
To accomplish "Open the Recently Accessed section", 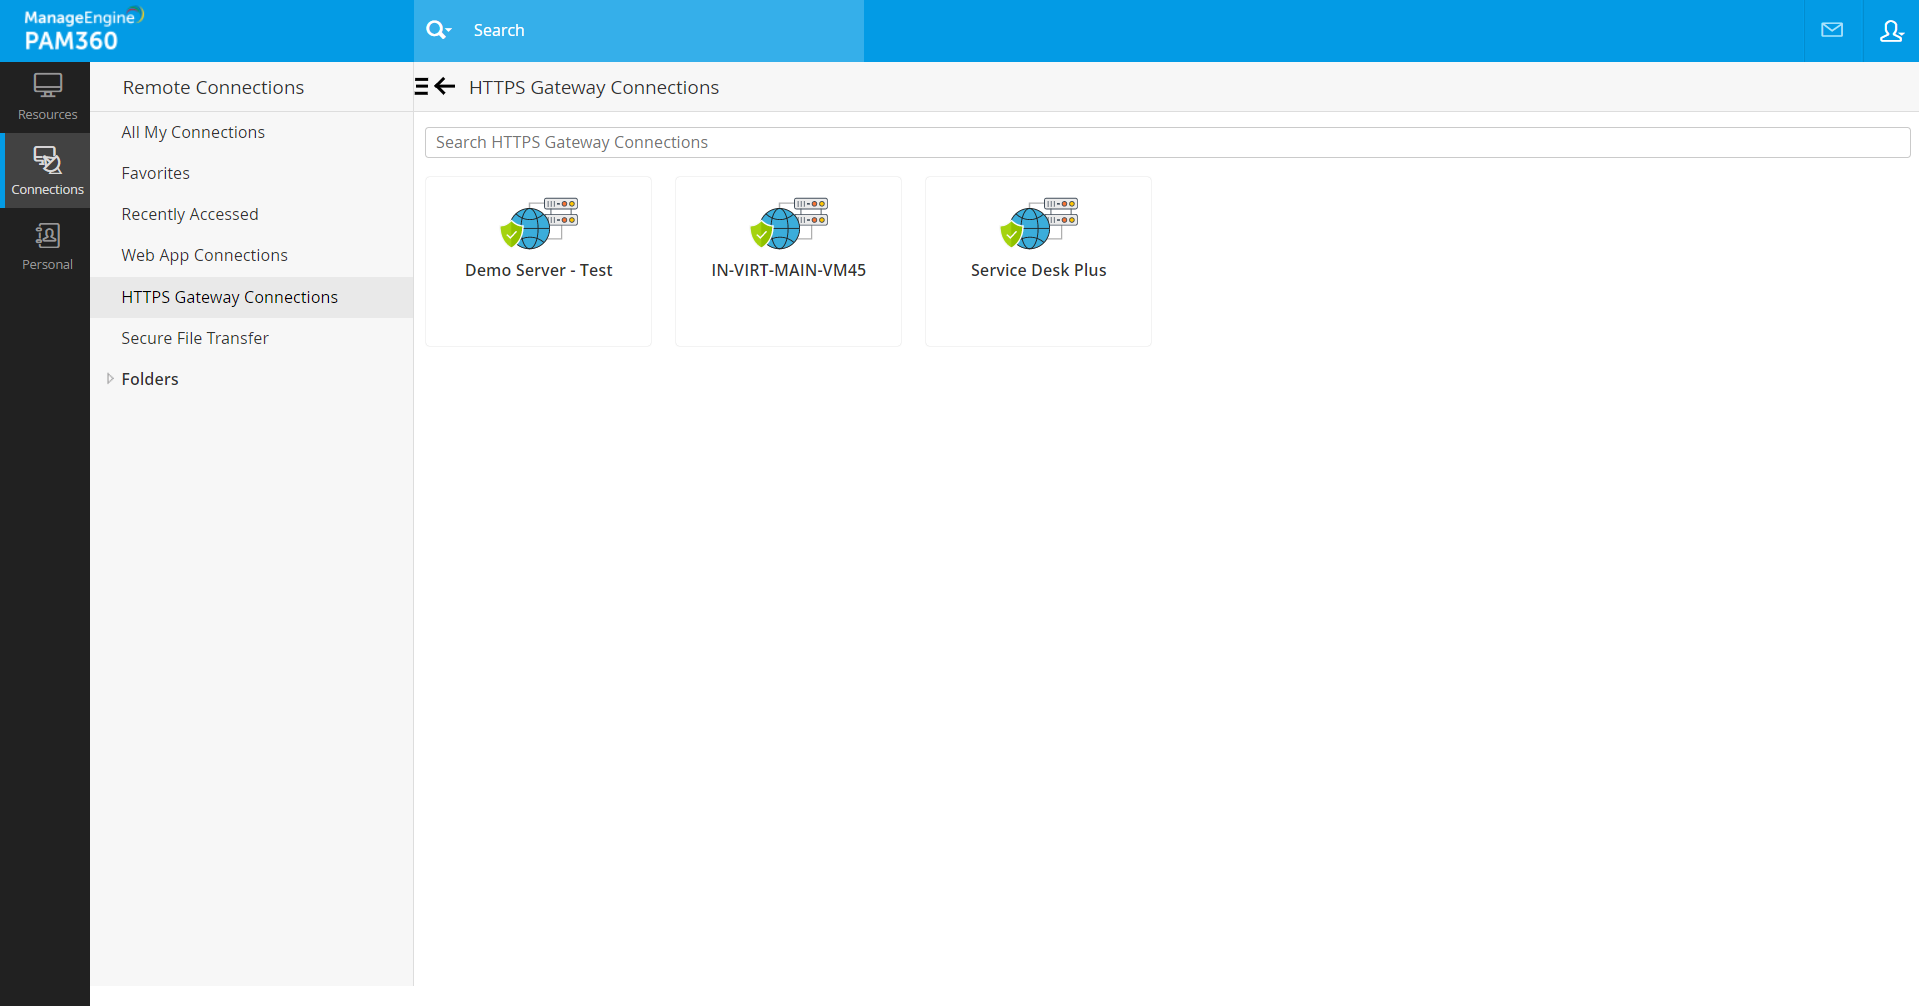I will [x=189, y=214].
